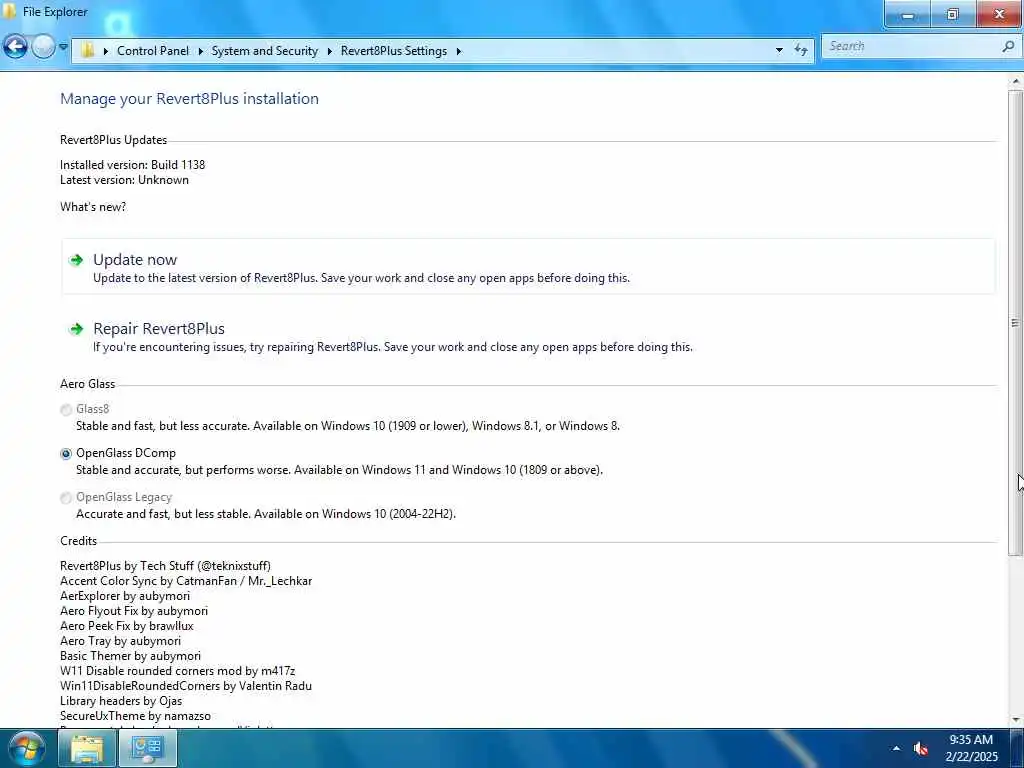Open the recent pages dropdown arrow

tap(63, 47)
